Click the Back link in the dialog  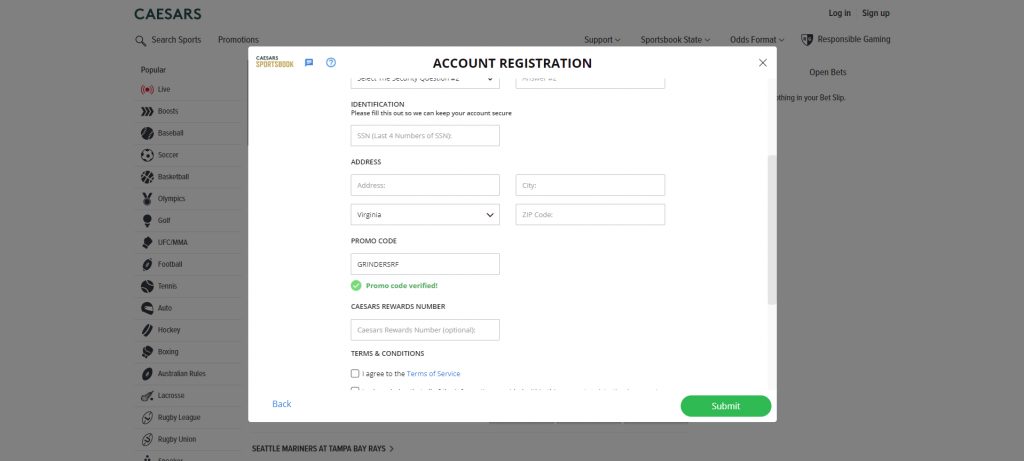coord(281,404)
